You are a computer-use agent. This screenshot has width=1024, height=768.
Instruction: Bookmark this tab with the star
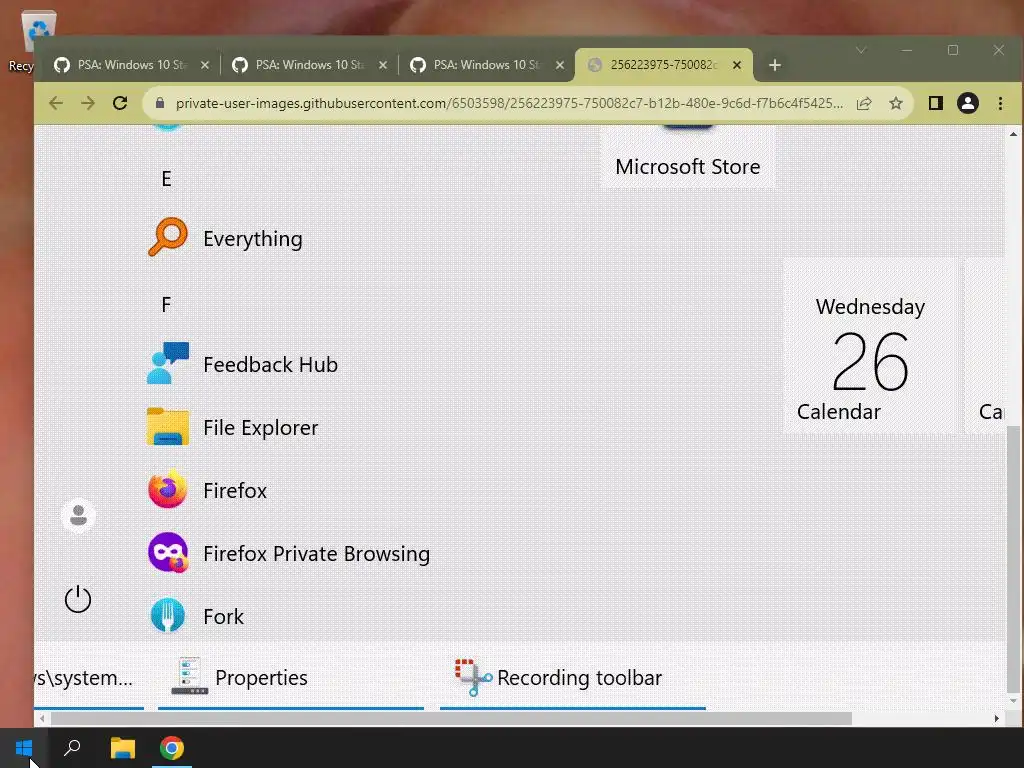point(896,103)
